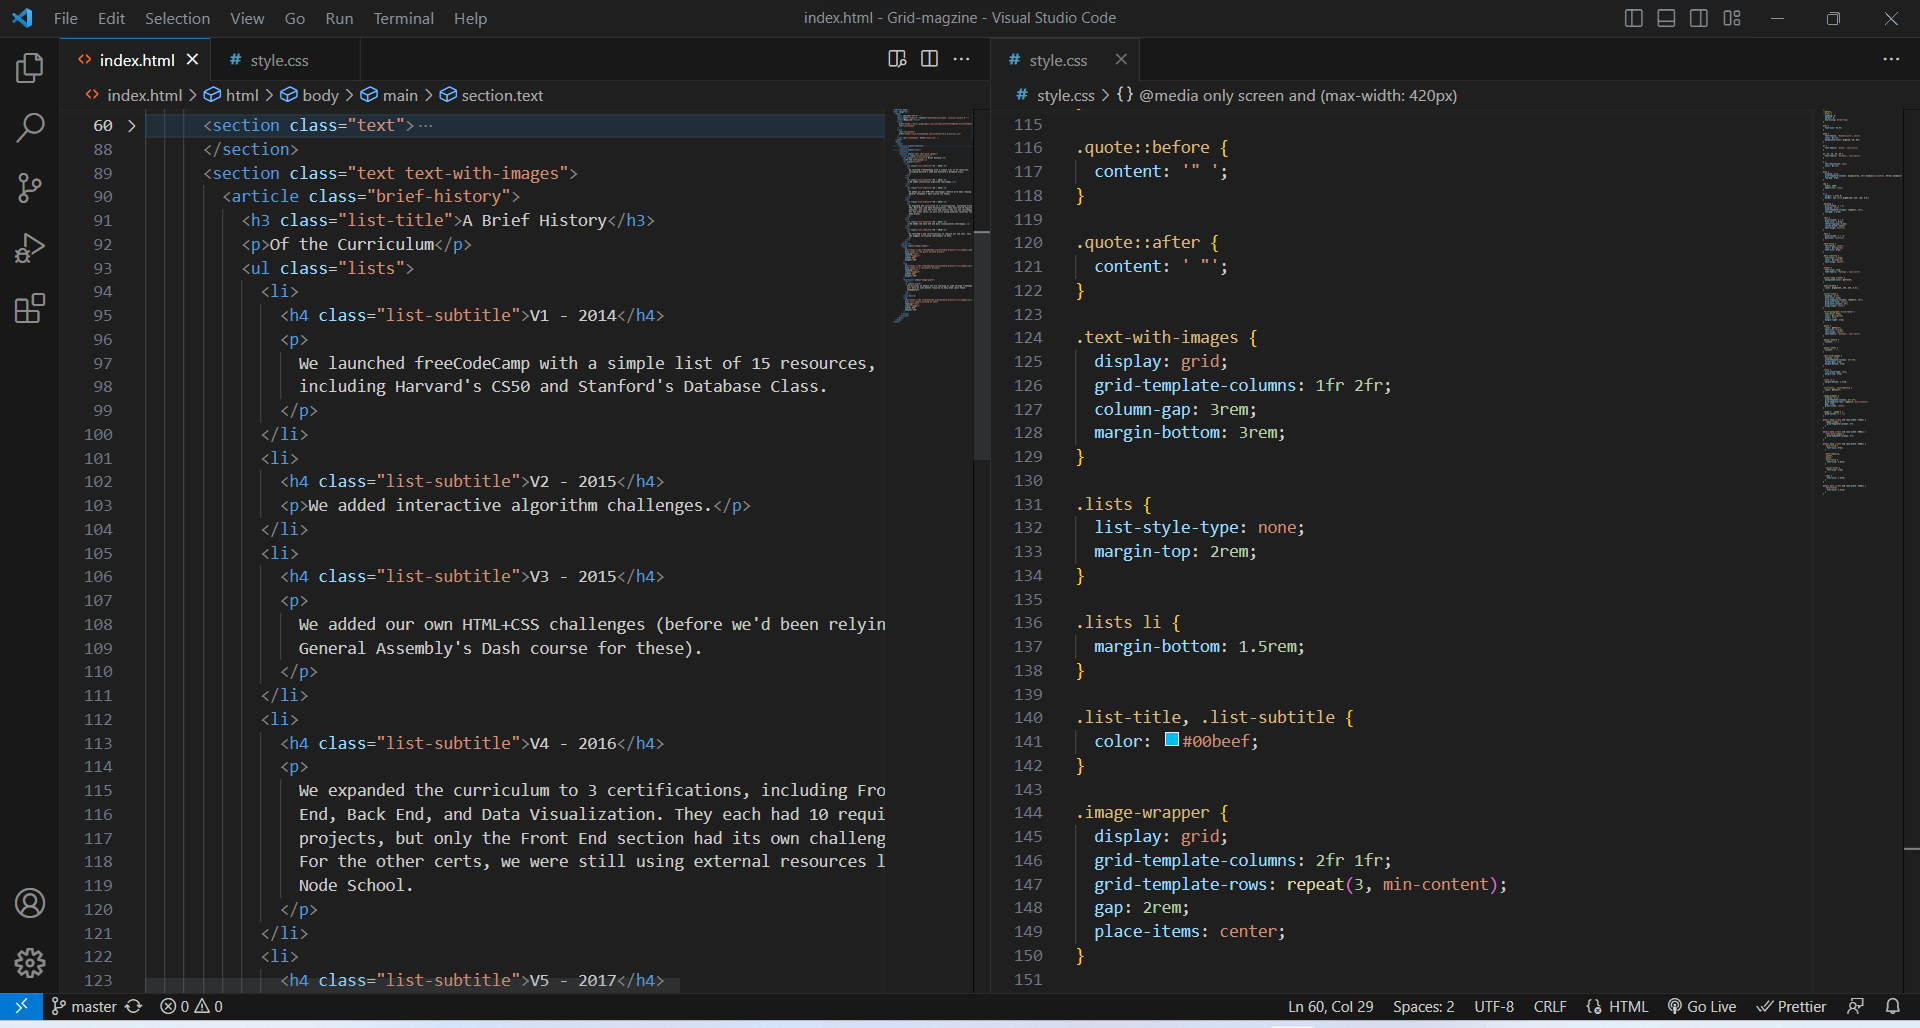
Task: Select the Accounts icon in the activity bar
Action: pos(30,903)
